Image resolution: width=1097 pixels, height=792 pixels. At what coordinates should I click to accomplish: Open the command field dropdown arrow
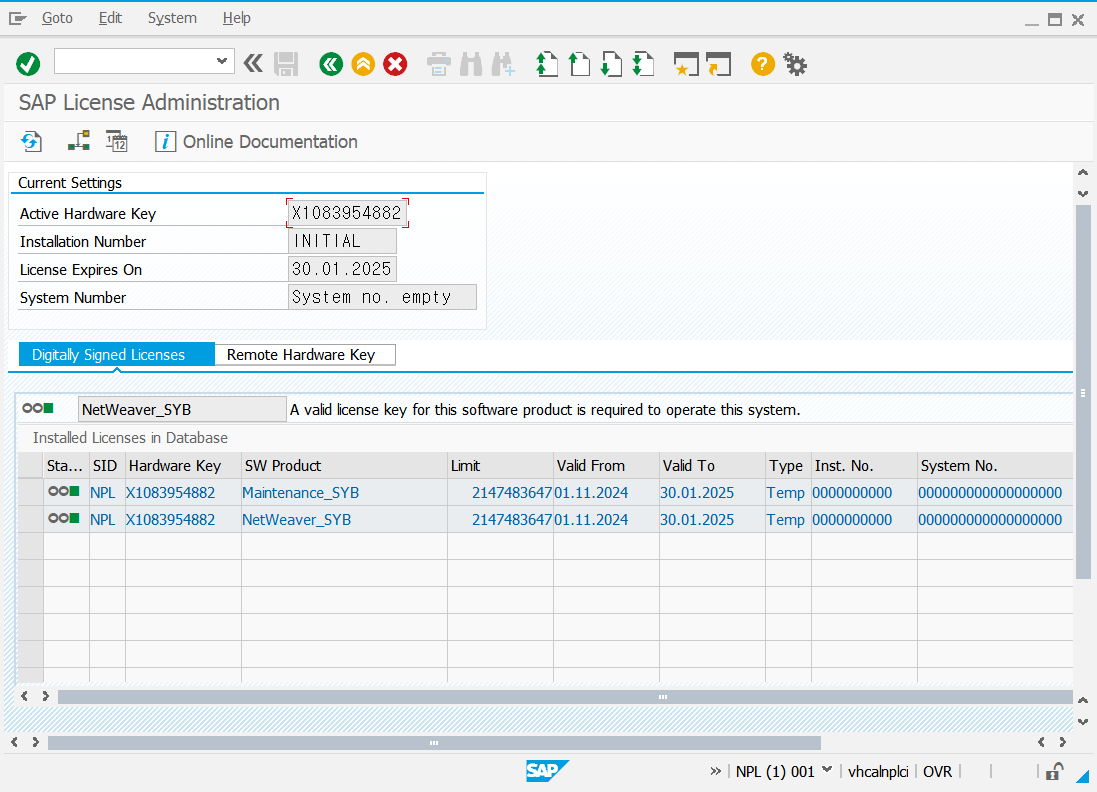coord(222,61)
